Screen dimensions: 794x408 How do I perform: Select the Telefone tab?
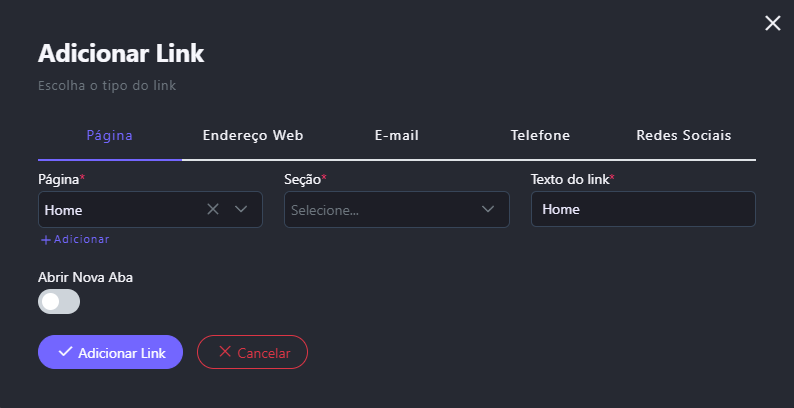540,135
